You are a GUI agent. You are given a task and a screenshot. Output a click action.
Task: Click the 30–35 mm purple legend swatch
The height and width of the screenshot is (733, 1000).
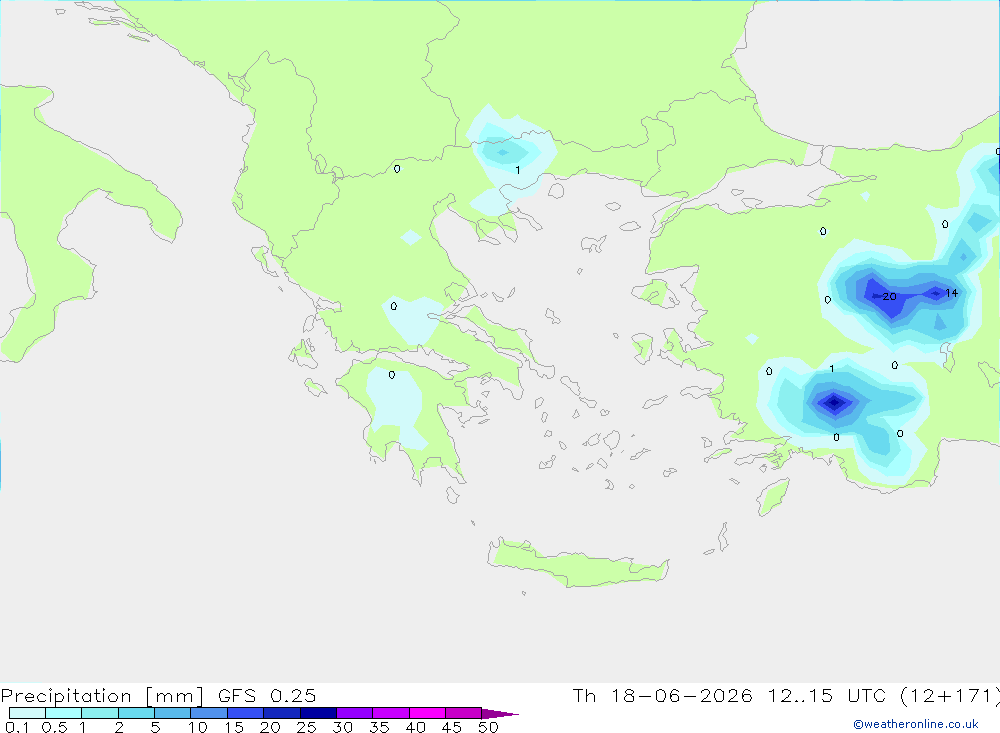click(x=355, y=713)
